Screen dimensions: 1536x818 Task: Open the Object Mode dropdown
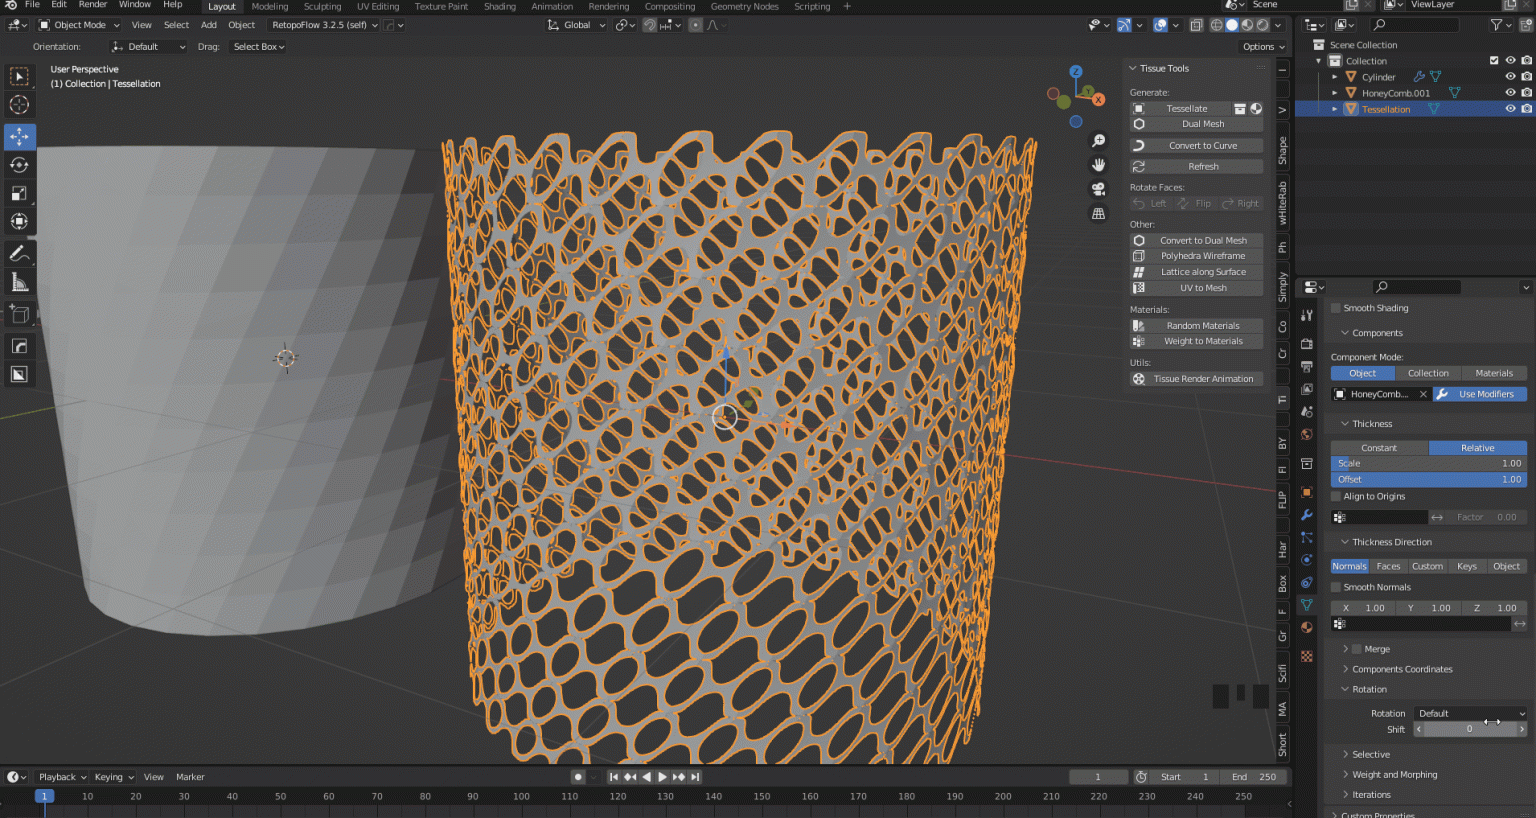pos(78,25)
